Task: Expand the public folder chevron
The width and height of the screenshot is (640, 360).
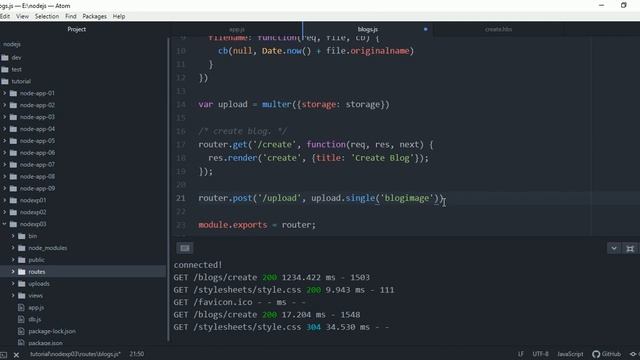Action: point(13,260)
